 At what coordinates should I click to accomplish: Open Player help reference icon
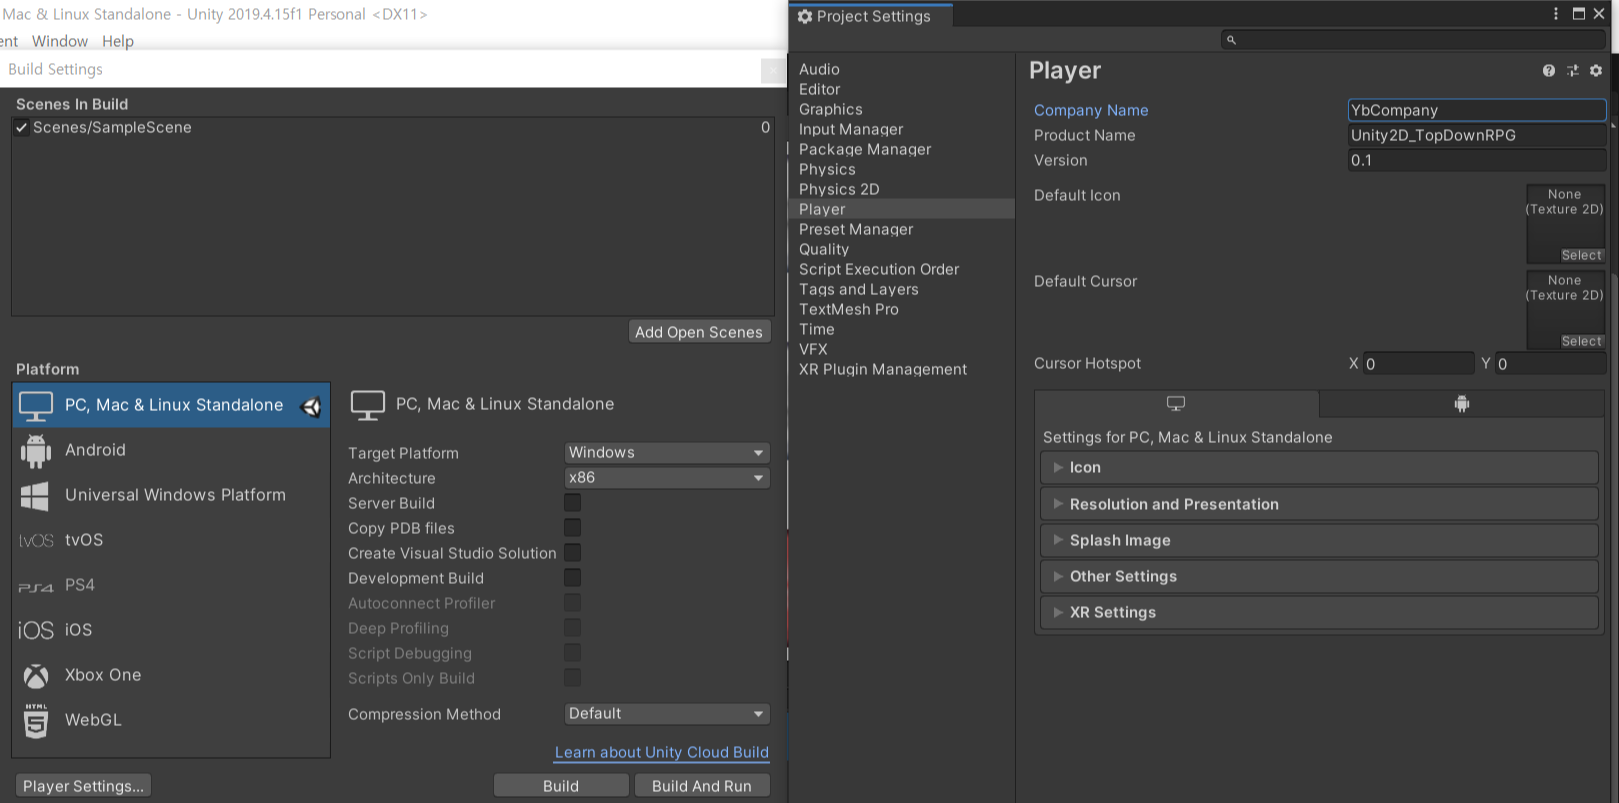1549,71
